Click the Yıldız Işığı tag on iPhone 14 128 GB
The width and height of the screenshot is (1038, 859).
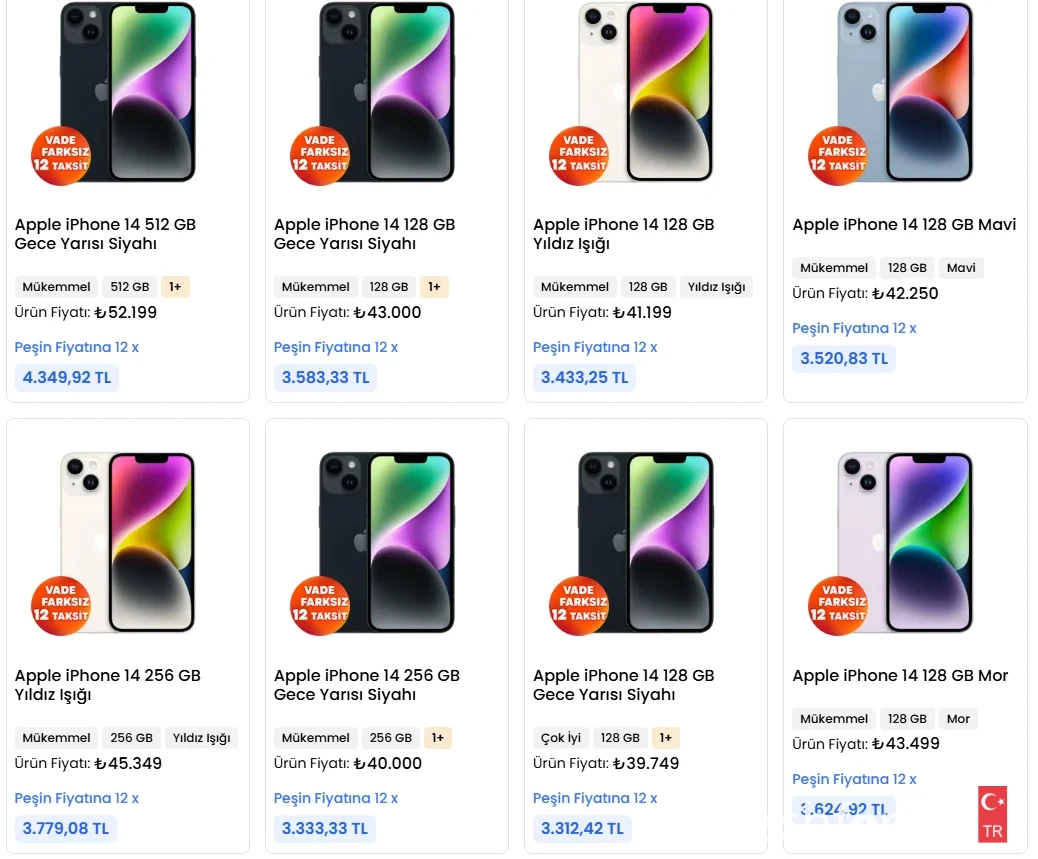(x=716, y=287)
